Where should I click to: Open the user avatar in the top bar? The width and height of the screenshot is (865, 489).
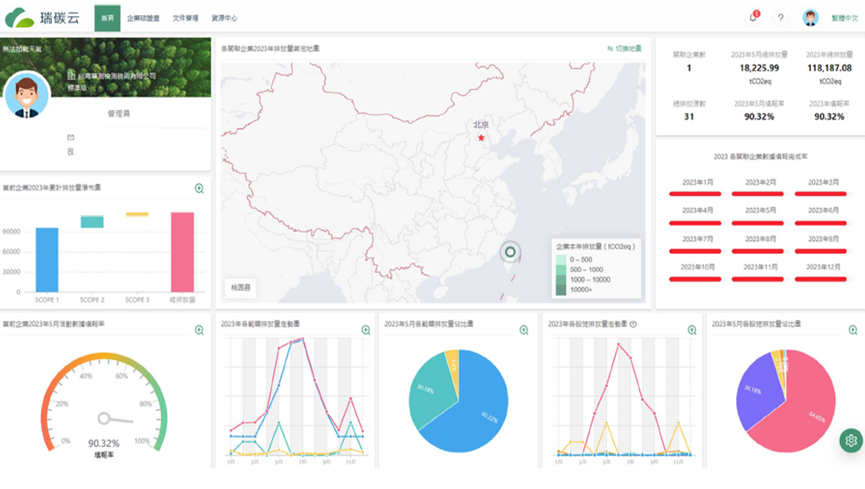(x=810, y=18)
